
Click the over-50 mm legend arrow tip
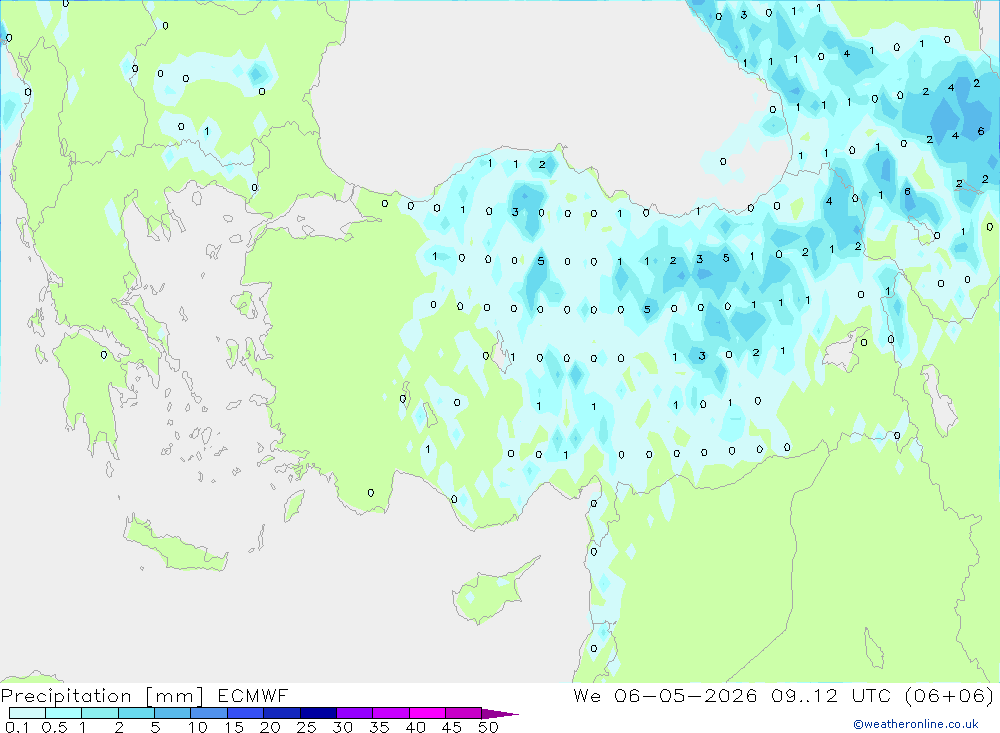point(501,714)
